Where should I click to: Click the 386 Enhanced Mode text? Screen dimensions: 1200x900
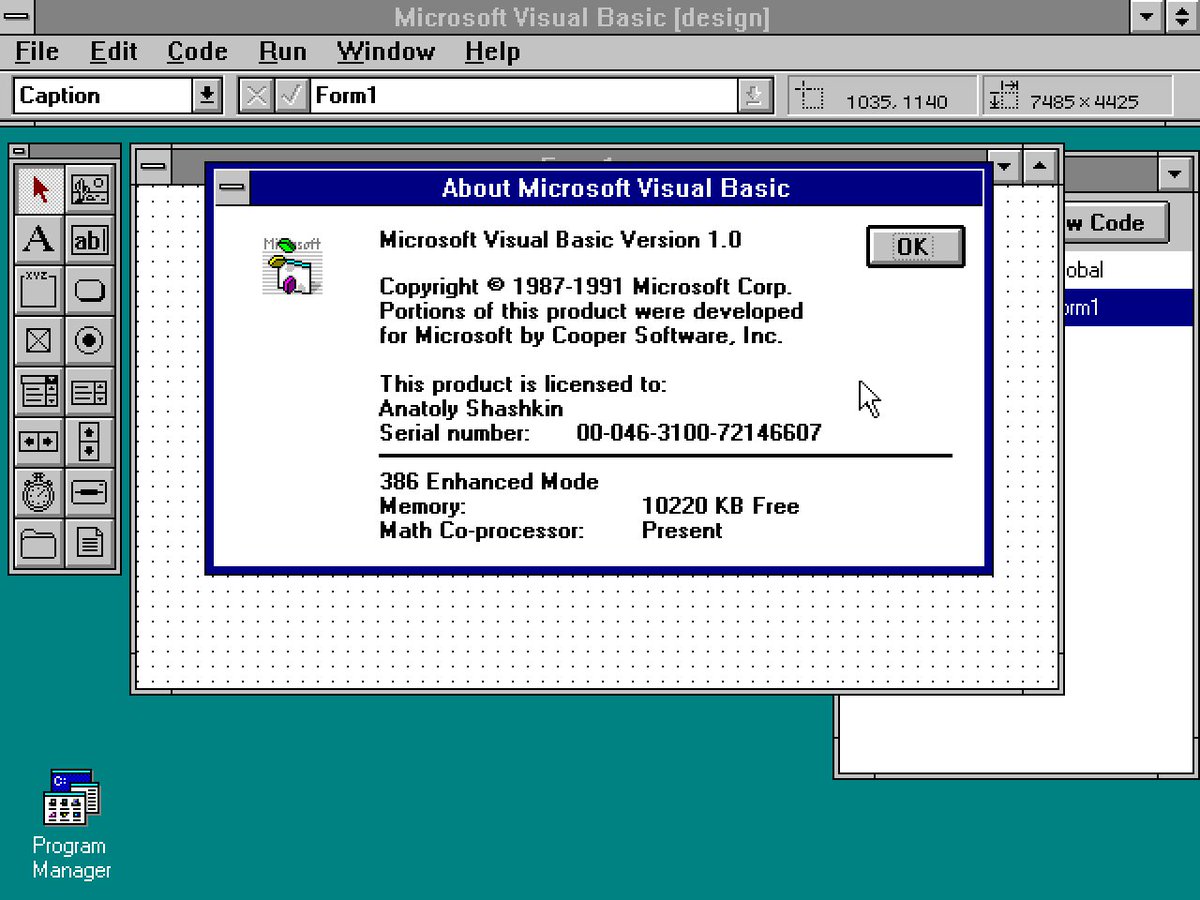(489, 482)
